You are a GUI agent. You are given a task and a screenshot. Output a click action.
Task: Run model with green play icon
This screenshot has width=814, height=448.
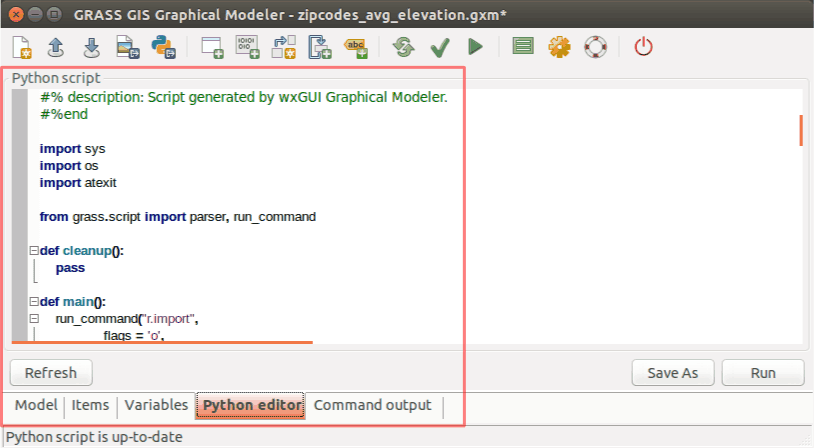475,46
